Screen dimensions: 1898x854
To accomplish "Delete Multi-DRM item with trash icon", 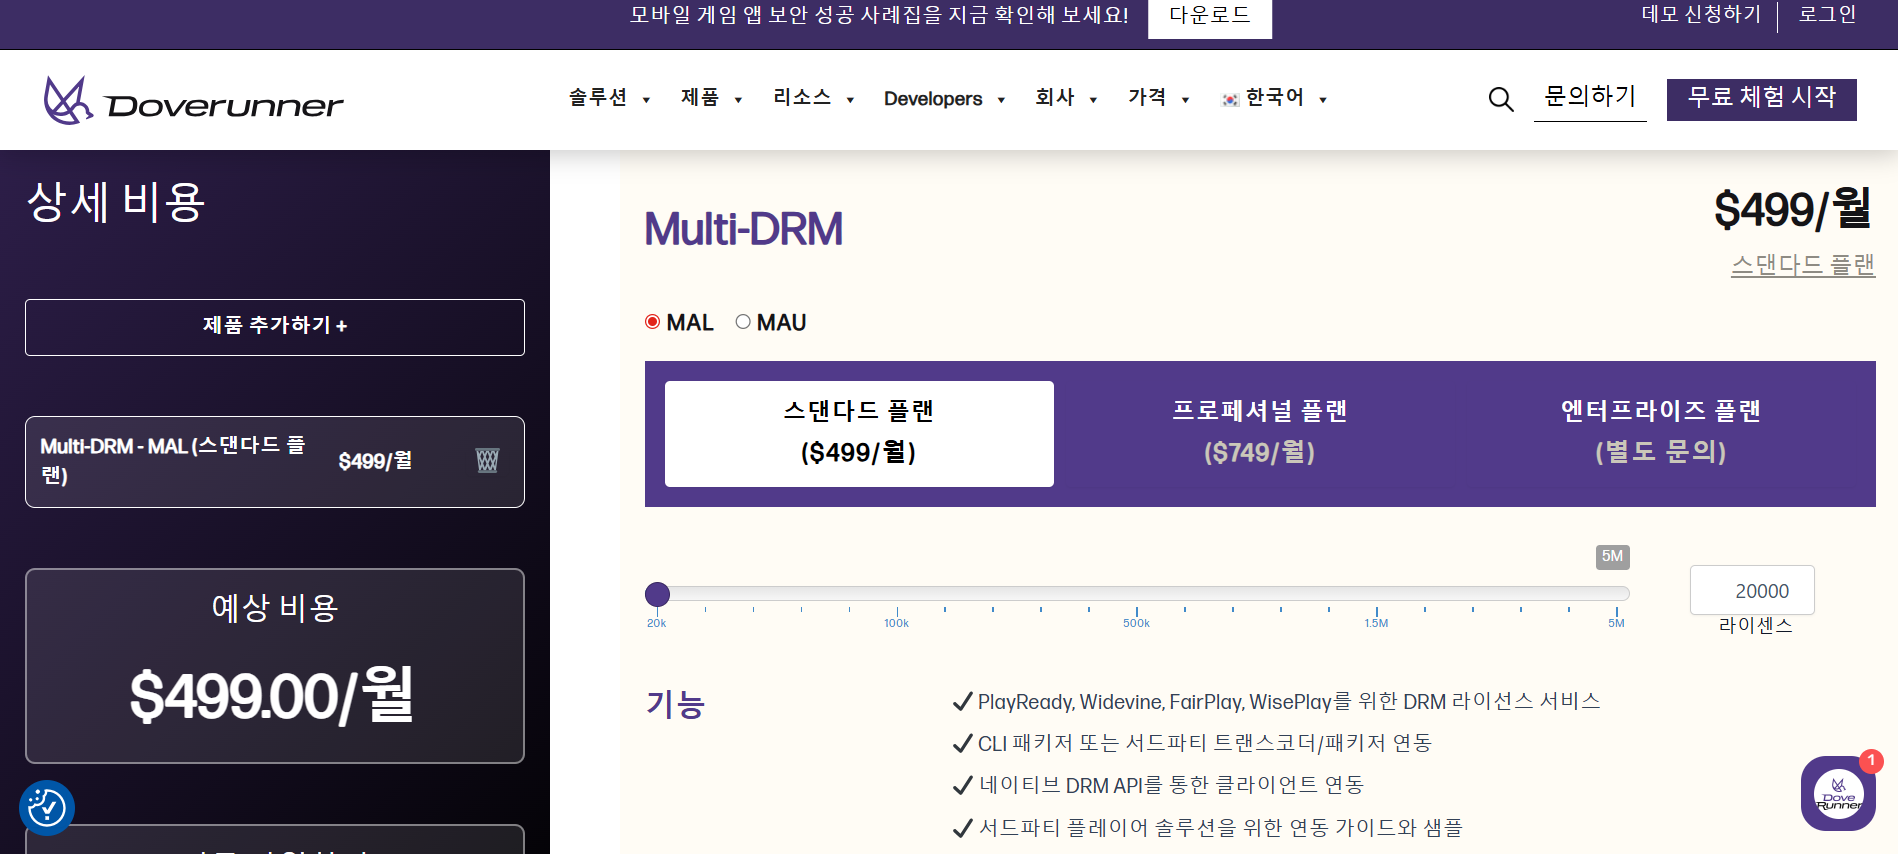I will tap(487, 461).
